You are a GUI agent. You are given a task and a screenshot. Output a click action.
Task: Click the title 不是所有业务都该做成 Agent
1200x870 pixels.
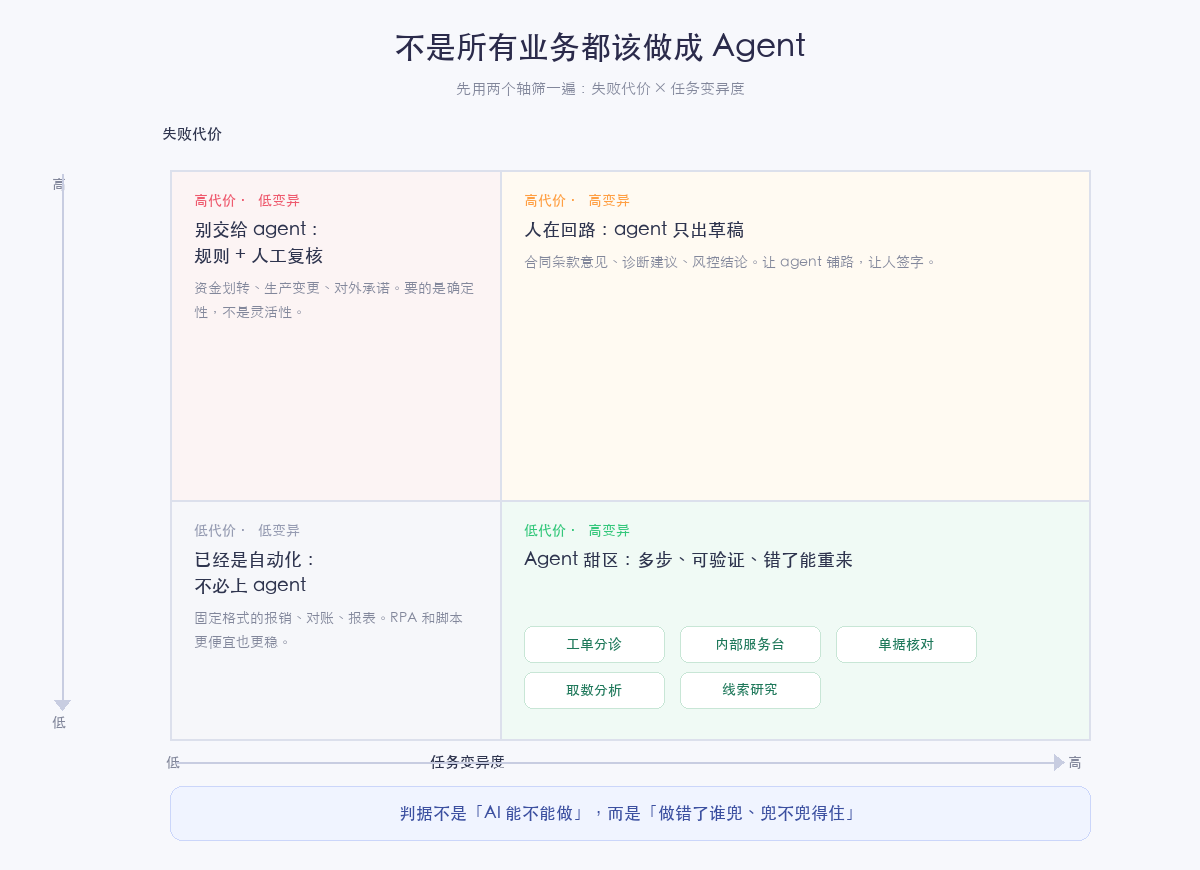(x=600, y=46)
